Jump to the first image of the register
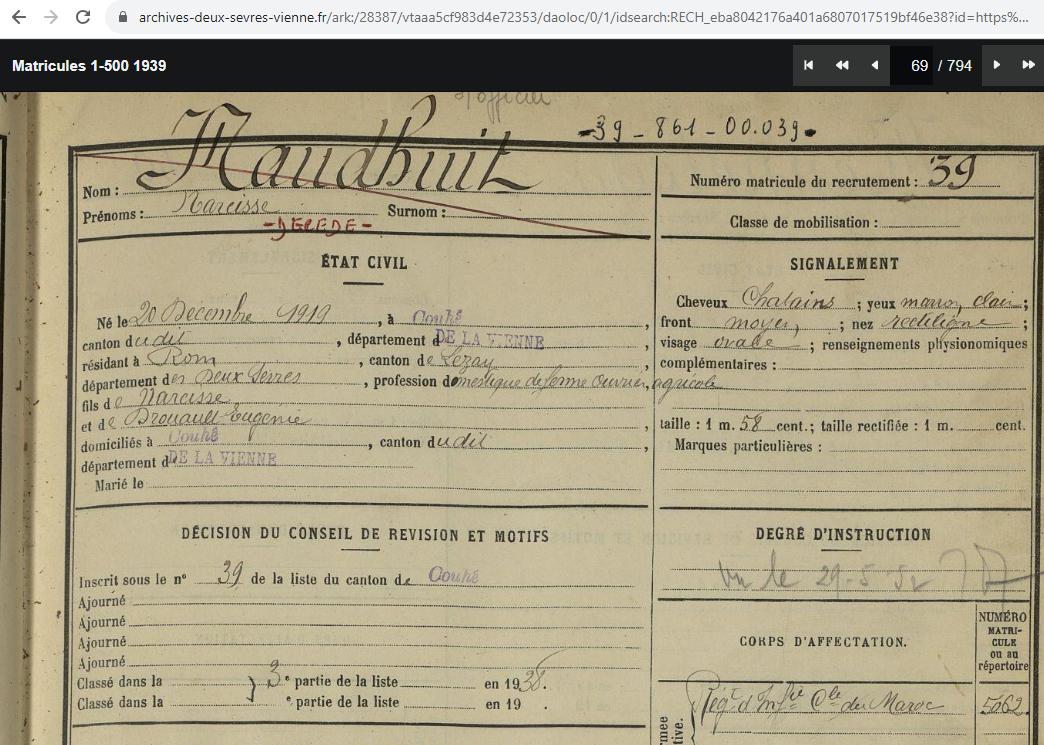This screenshot has width=1044, height=745. coord(809,65)
